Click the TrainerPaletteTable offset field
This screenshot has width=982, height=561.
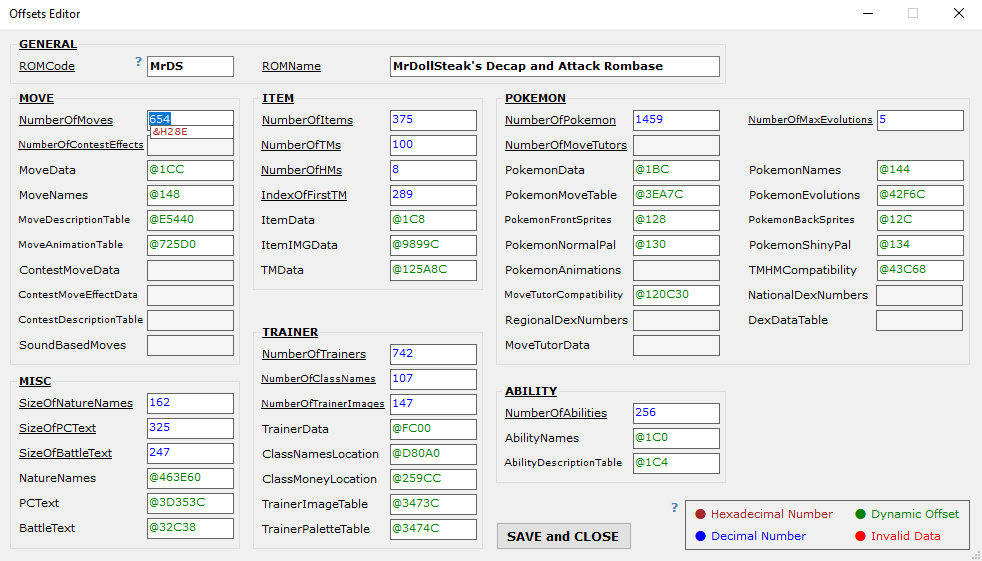tap(432, 528)
